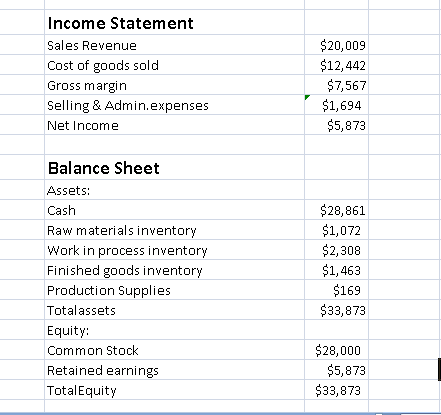Select the $28,861 cash value
441x415 pixels.
click(x=336, y=210)
